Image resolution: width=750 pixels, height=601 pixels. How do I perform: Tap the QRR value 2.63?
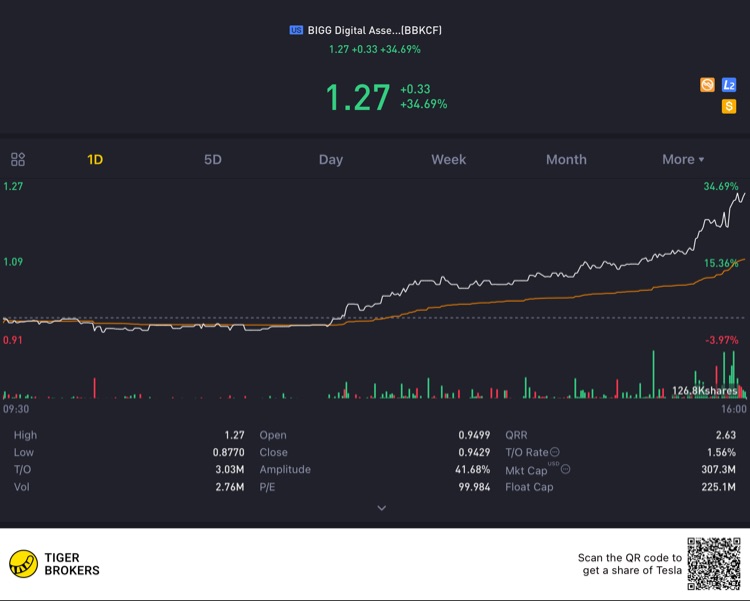(x=726, y=435)
